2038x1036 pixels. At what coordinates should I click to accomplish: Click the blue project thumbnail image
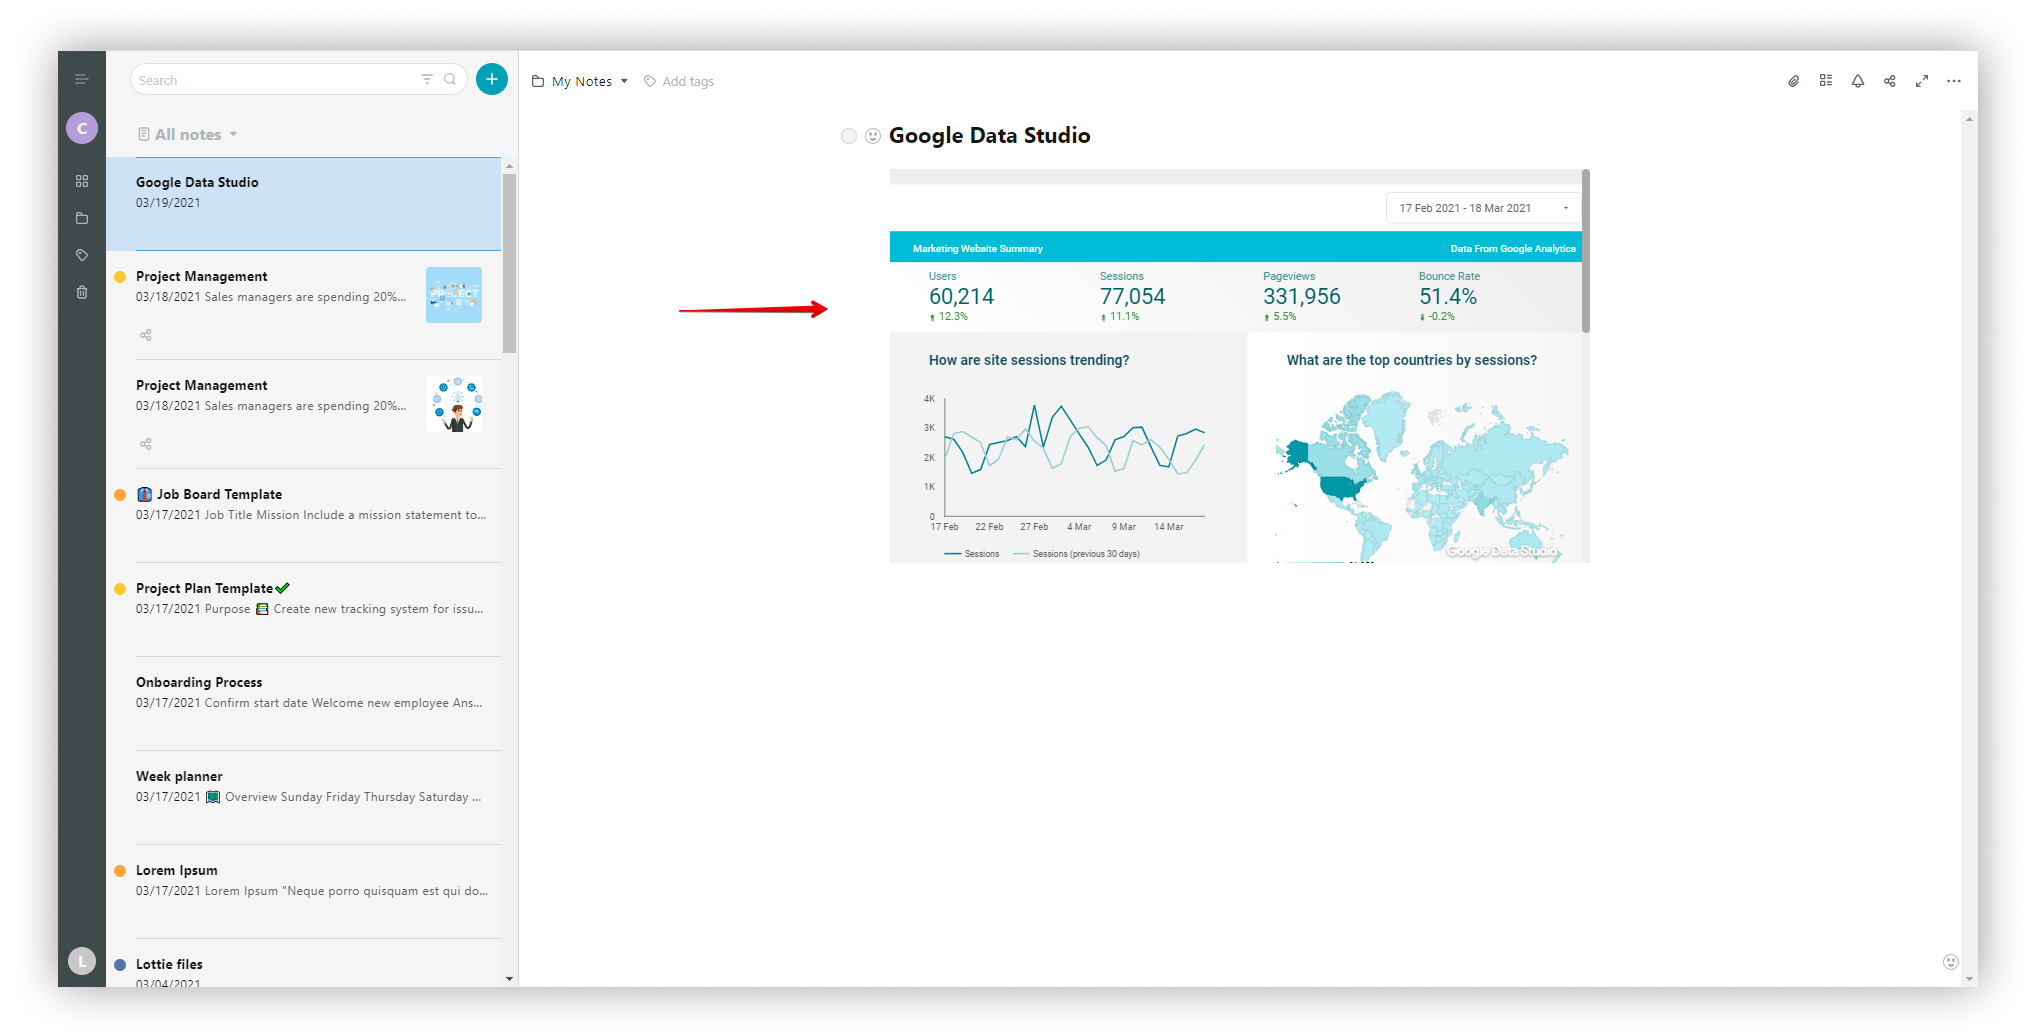pos(454,295)
